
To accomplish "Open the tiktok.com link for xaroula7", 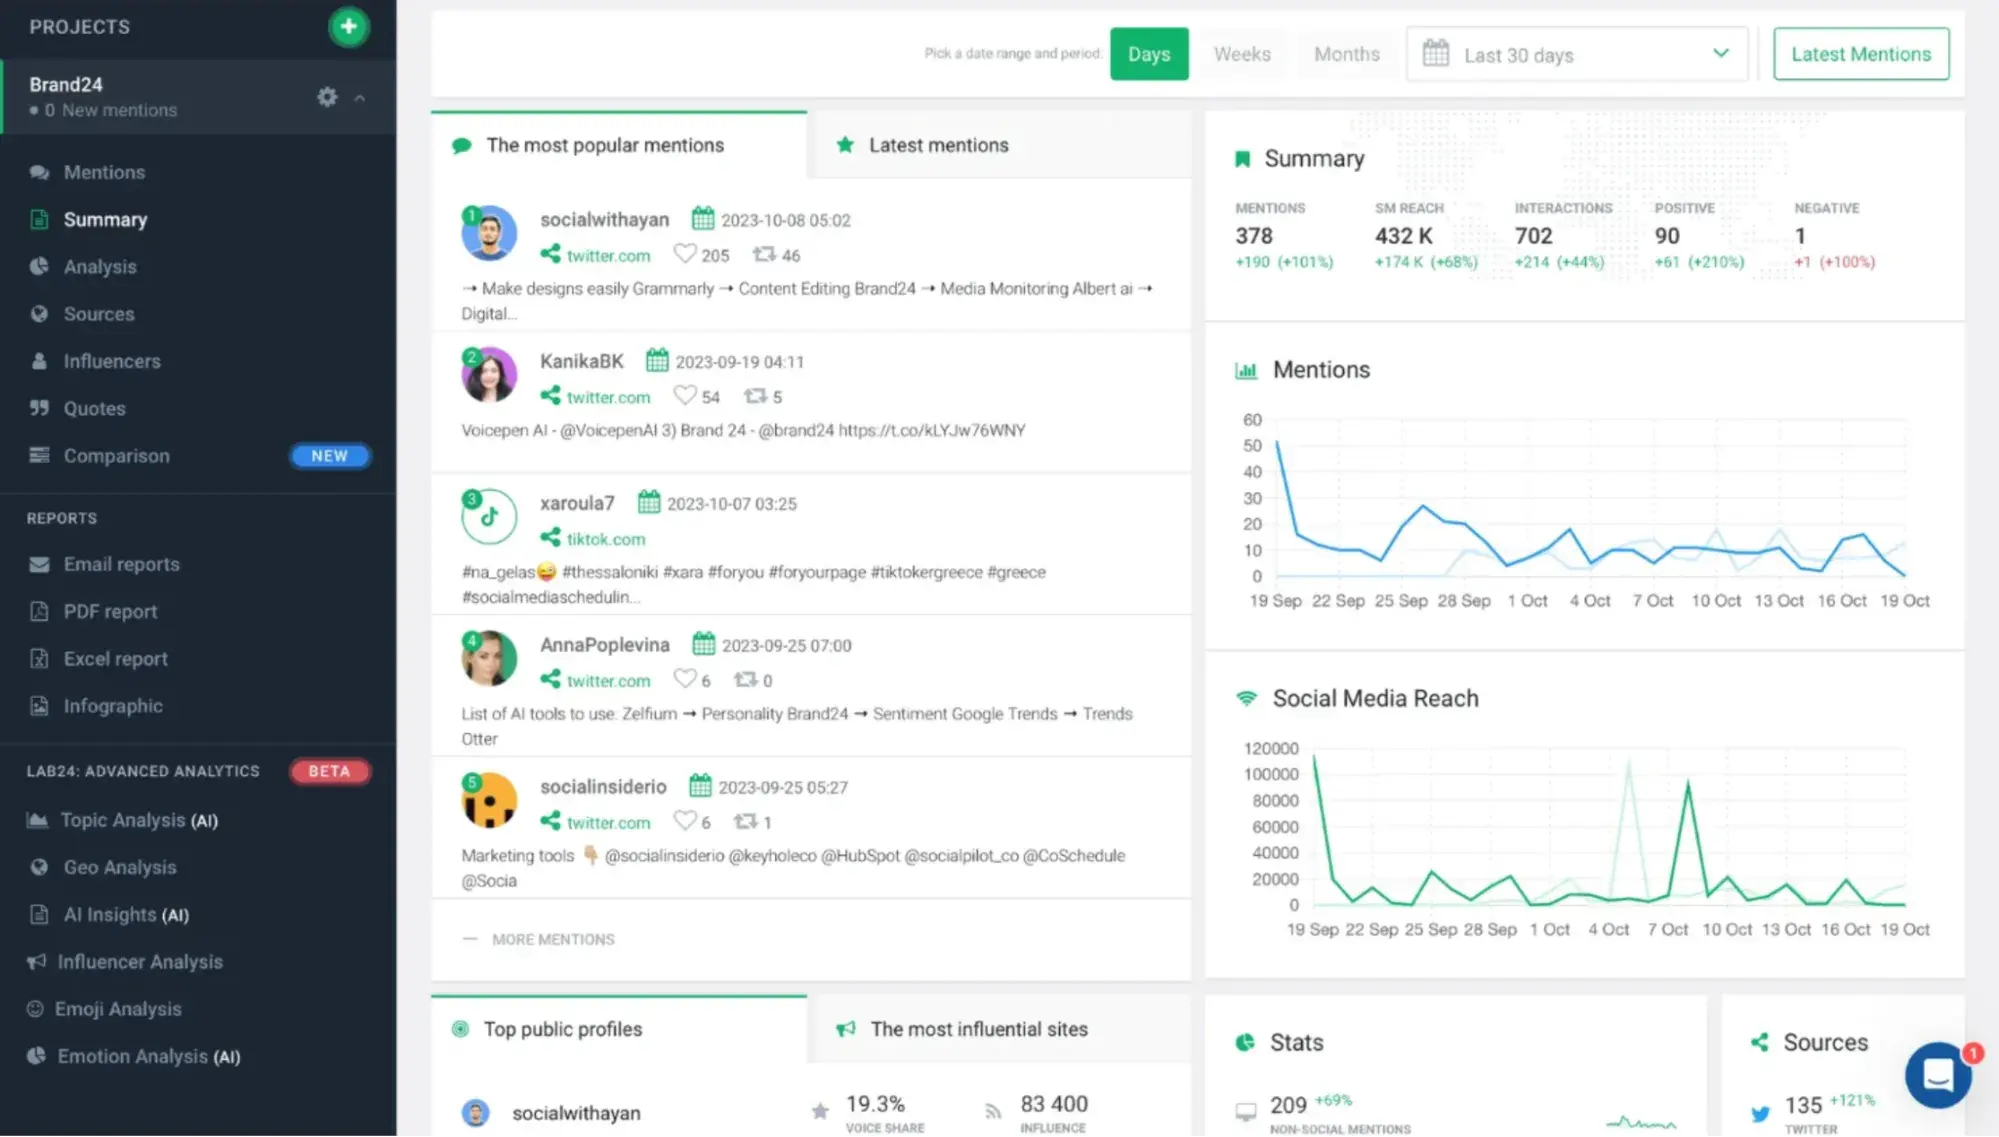I will [606, 539].
